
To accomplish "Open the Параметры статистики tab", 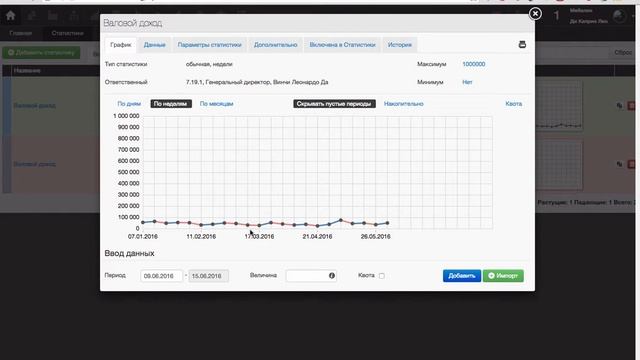I will (x=209, y=45).
